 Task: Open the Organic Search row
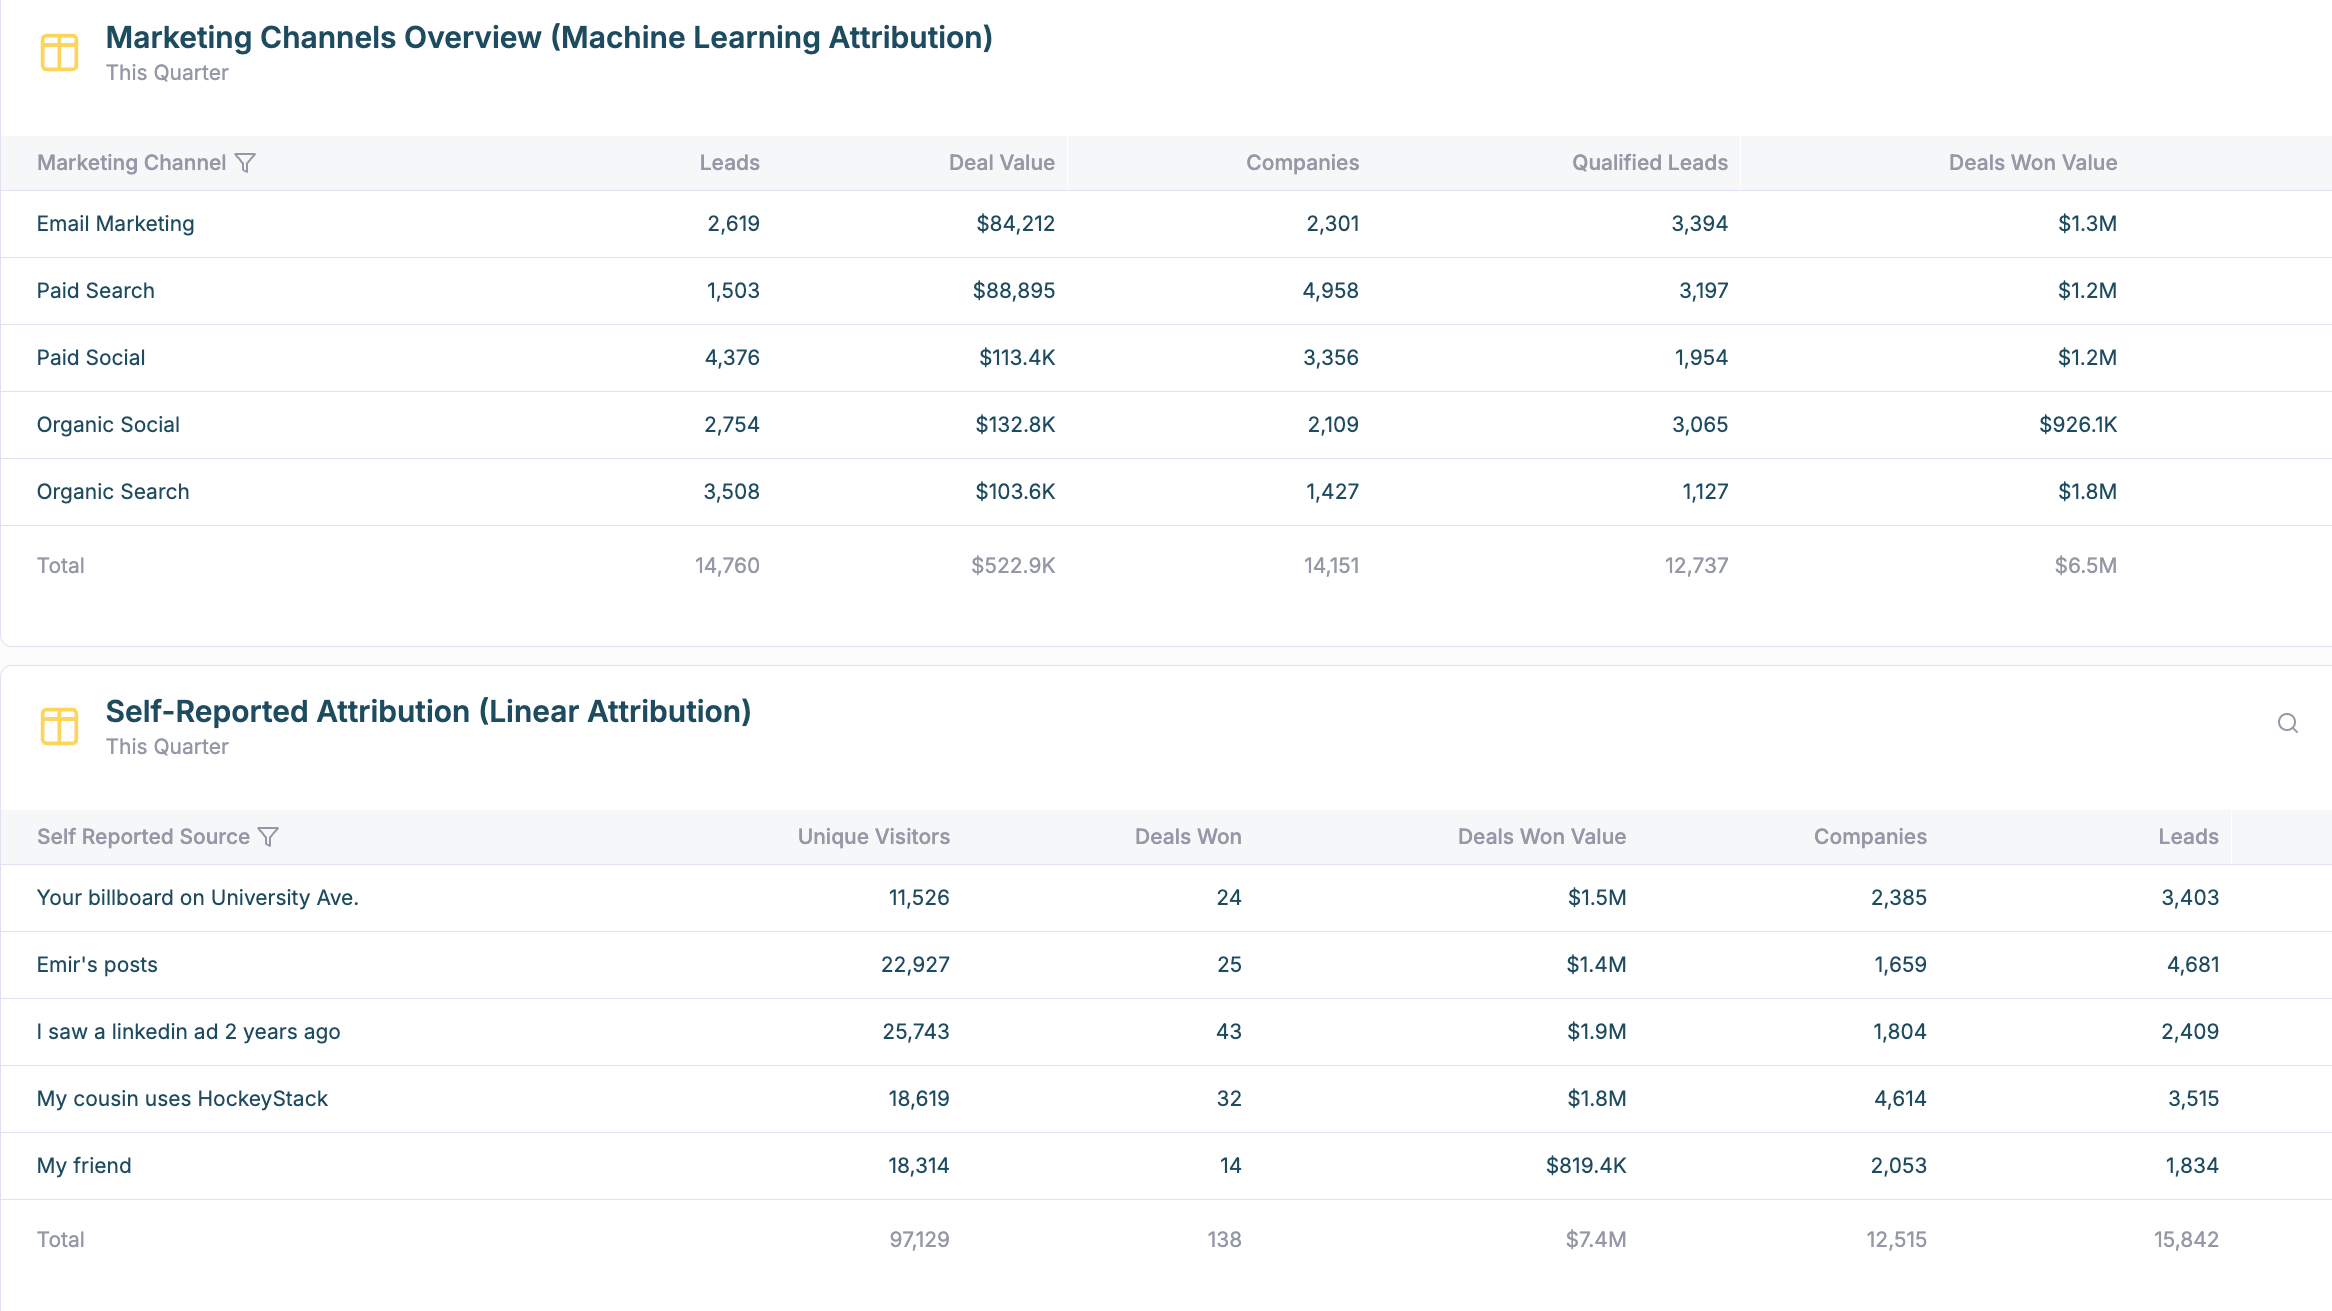[113, 492]
